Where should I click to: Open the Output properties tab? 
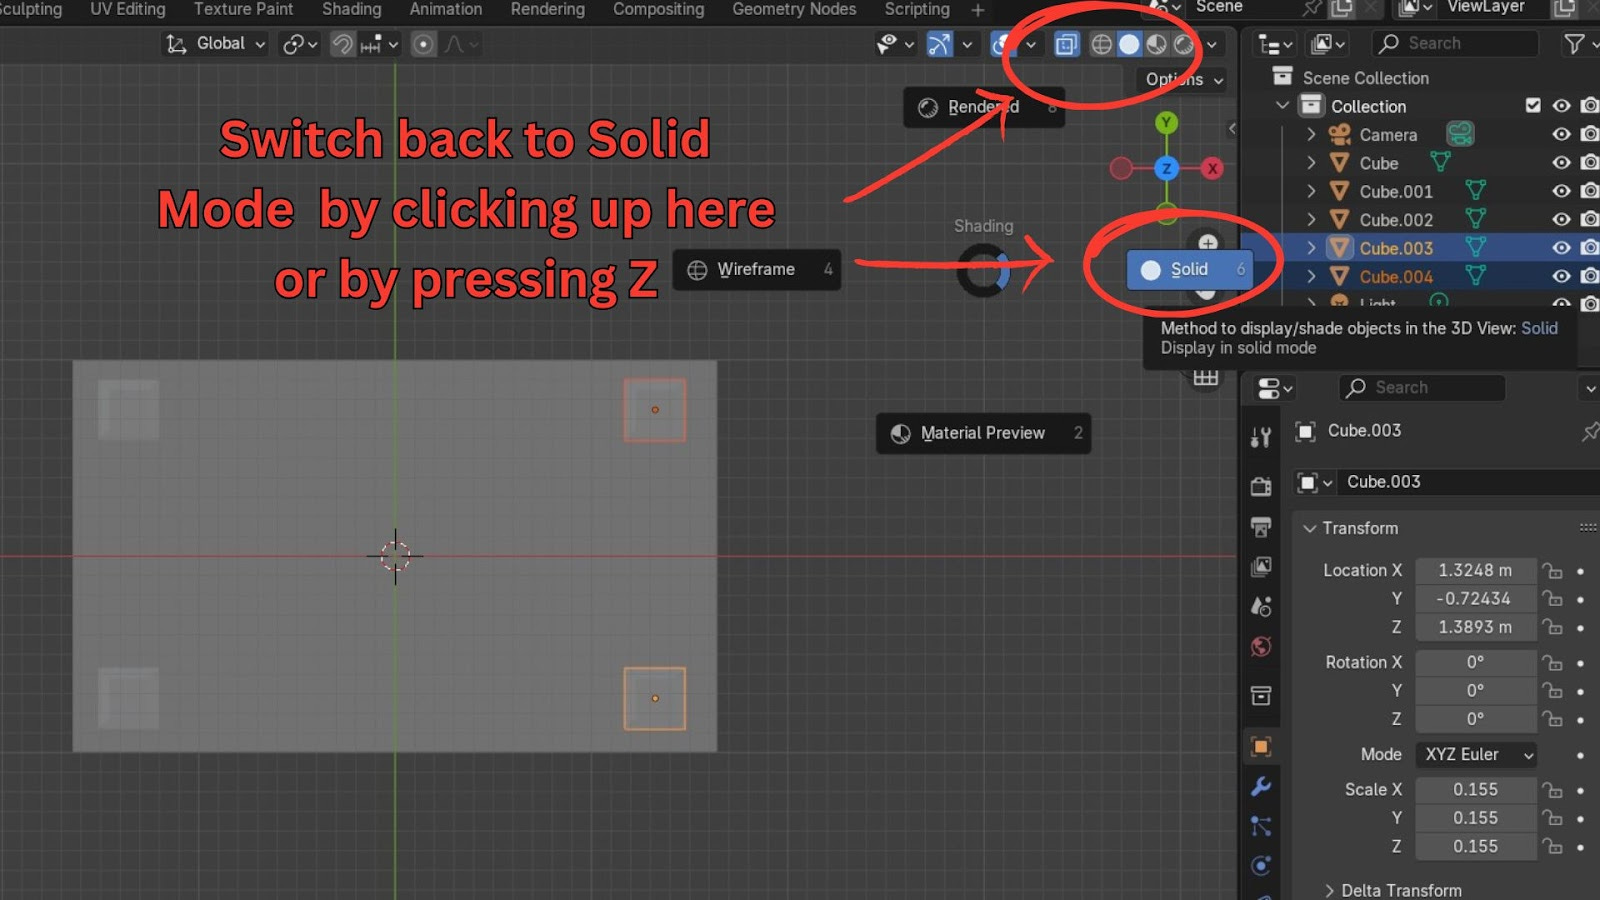coord(1261,527)
